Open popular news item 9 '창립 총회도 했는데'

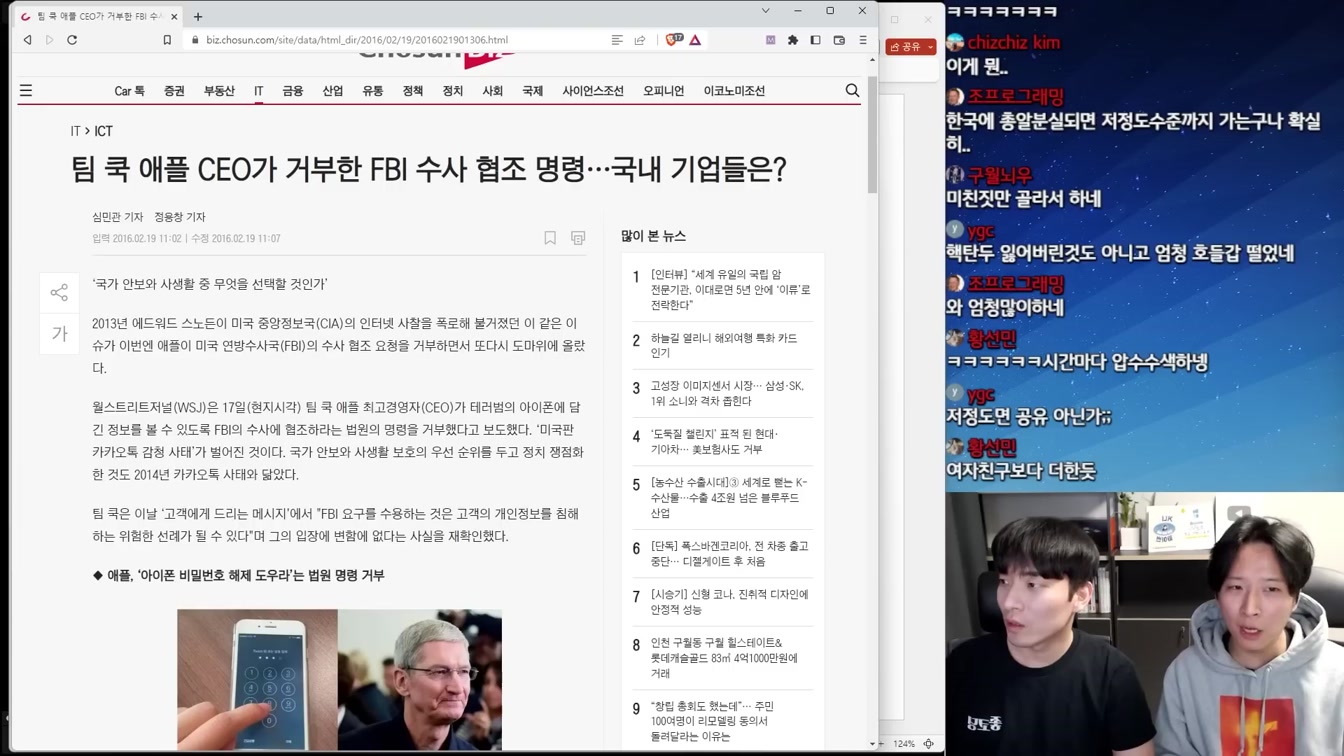(x=712, y=721)
